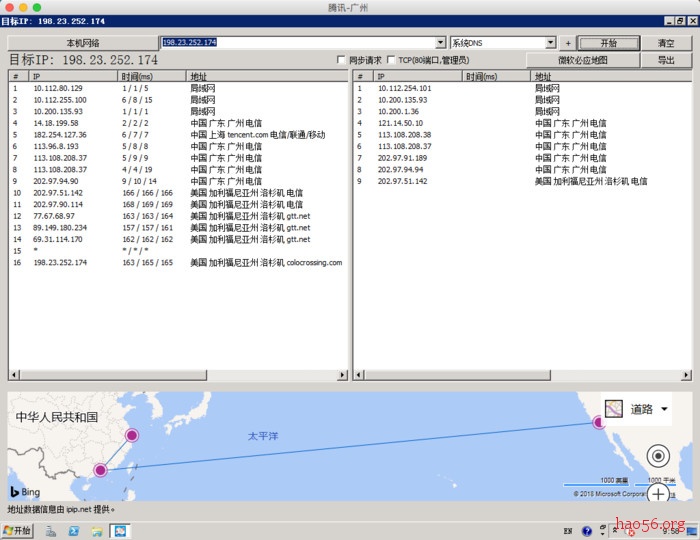Restore the inner 目标IP window
700x540 pixels.
coord(680,21)
